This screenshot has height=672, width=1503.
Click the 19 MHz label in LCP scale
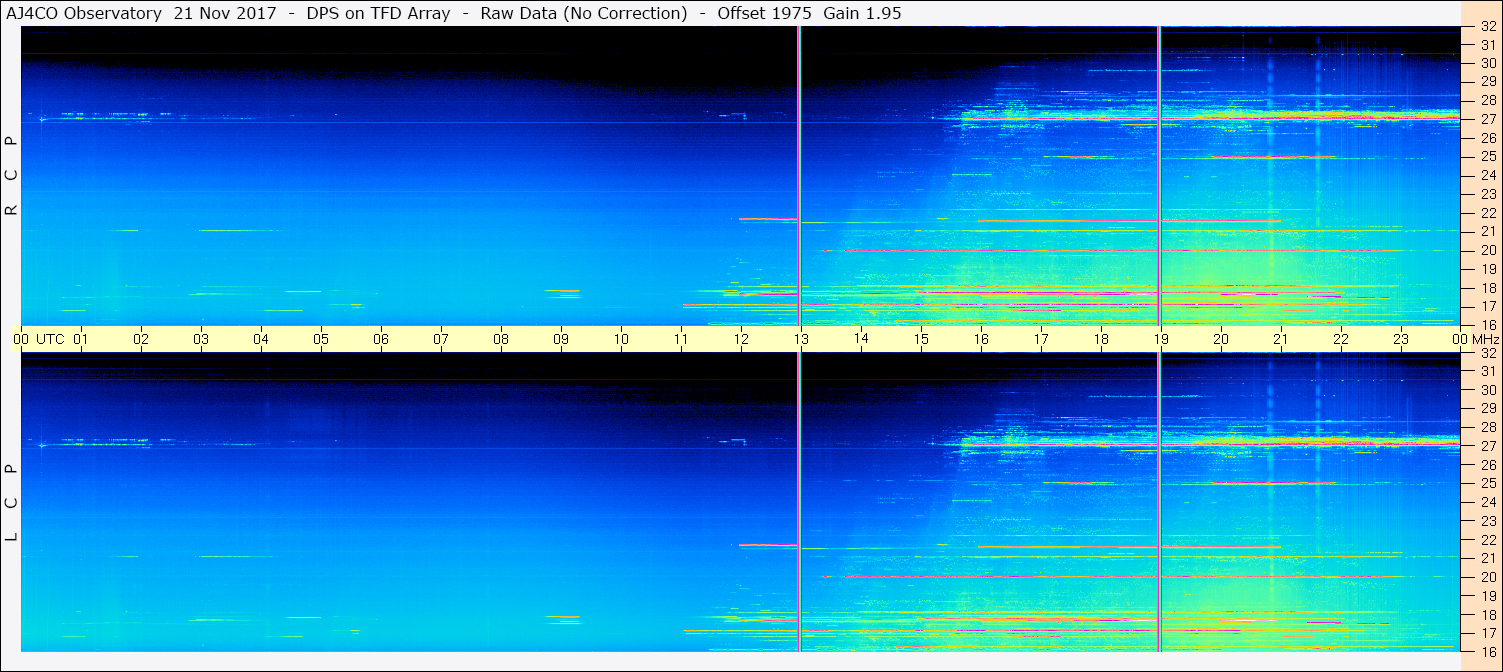pyautogui.click(x=1488, y=595)
